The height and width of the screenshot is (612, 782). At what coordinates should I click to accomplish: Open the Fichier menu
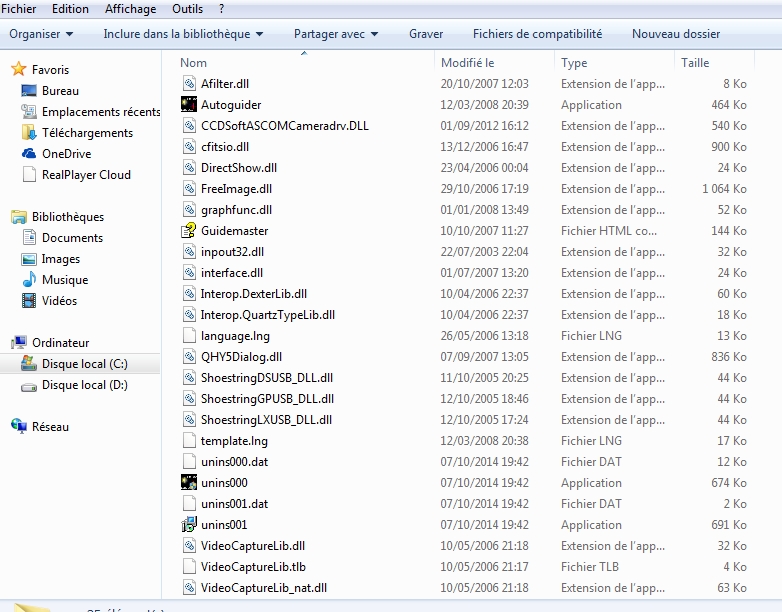coord(18,8)
